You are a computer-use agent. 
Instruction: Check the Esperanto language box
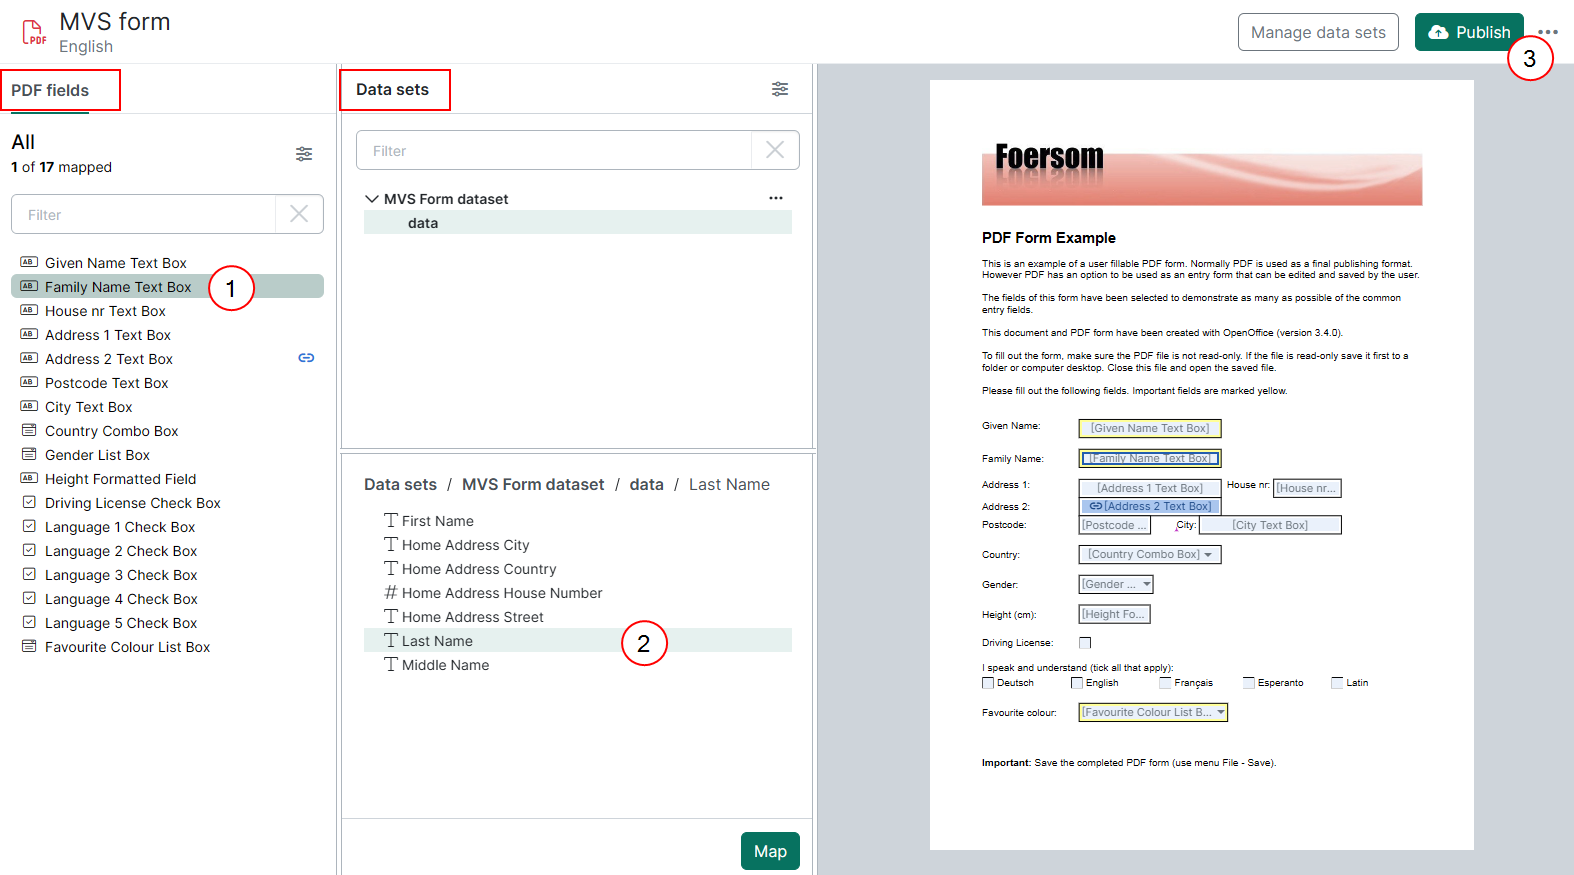click(x=1249, y=683)
